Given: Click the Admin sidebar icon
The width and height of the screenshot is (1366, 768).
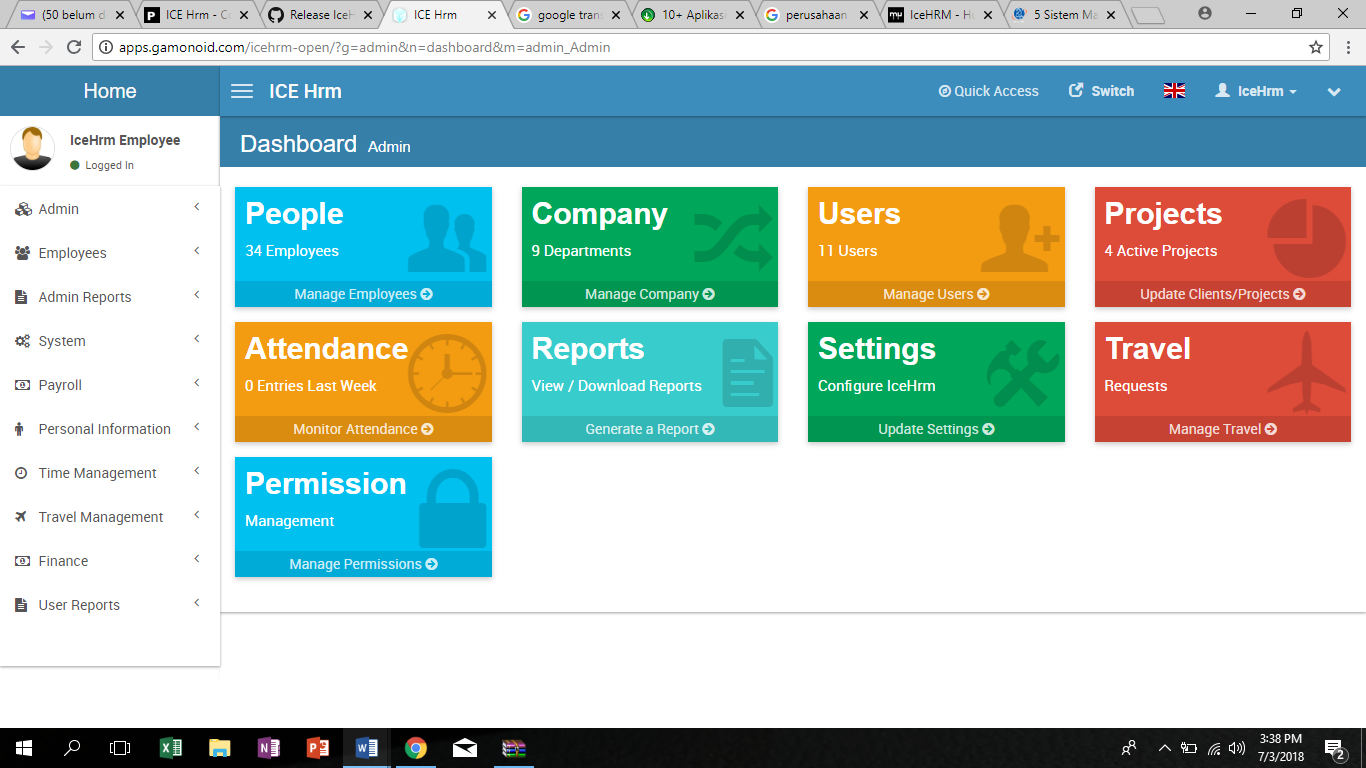Looking at the screenshot, I should [x=22, y=208].
